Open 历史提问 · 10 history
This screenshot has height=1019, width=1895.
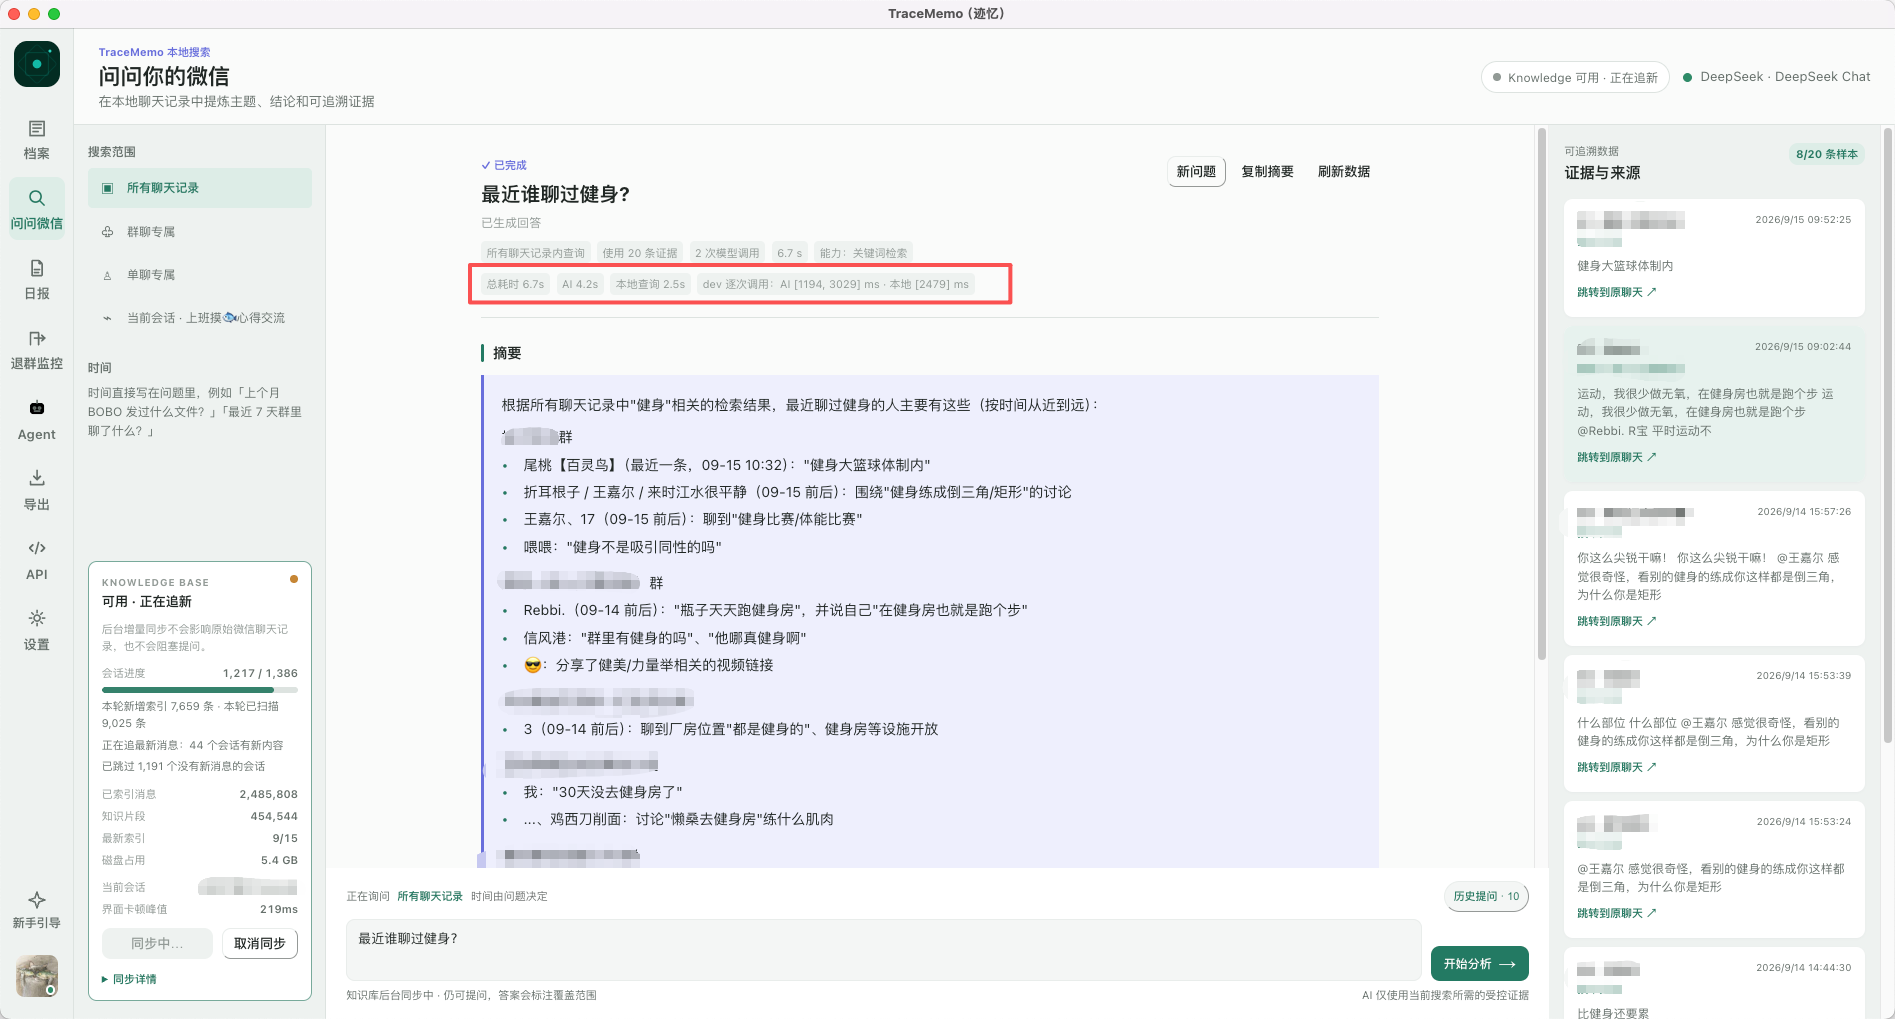click(x=1486, y=896)
